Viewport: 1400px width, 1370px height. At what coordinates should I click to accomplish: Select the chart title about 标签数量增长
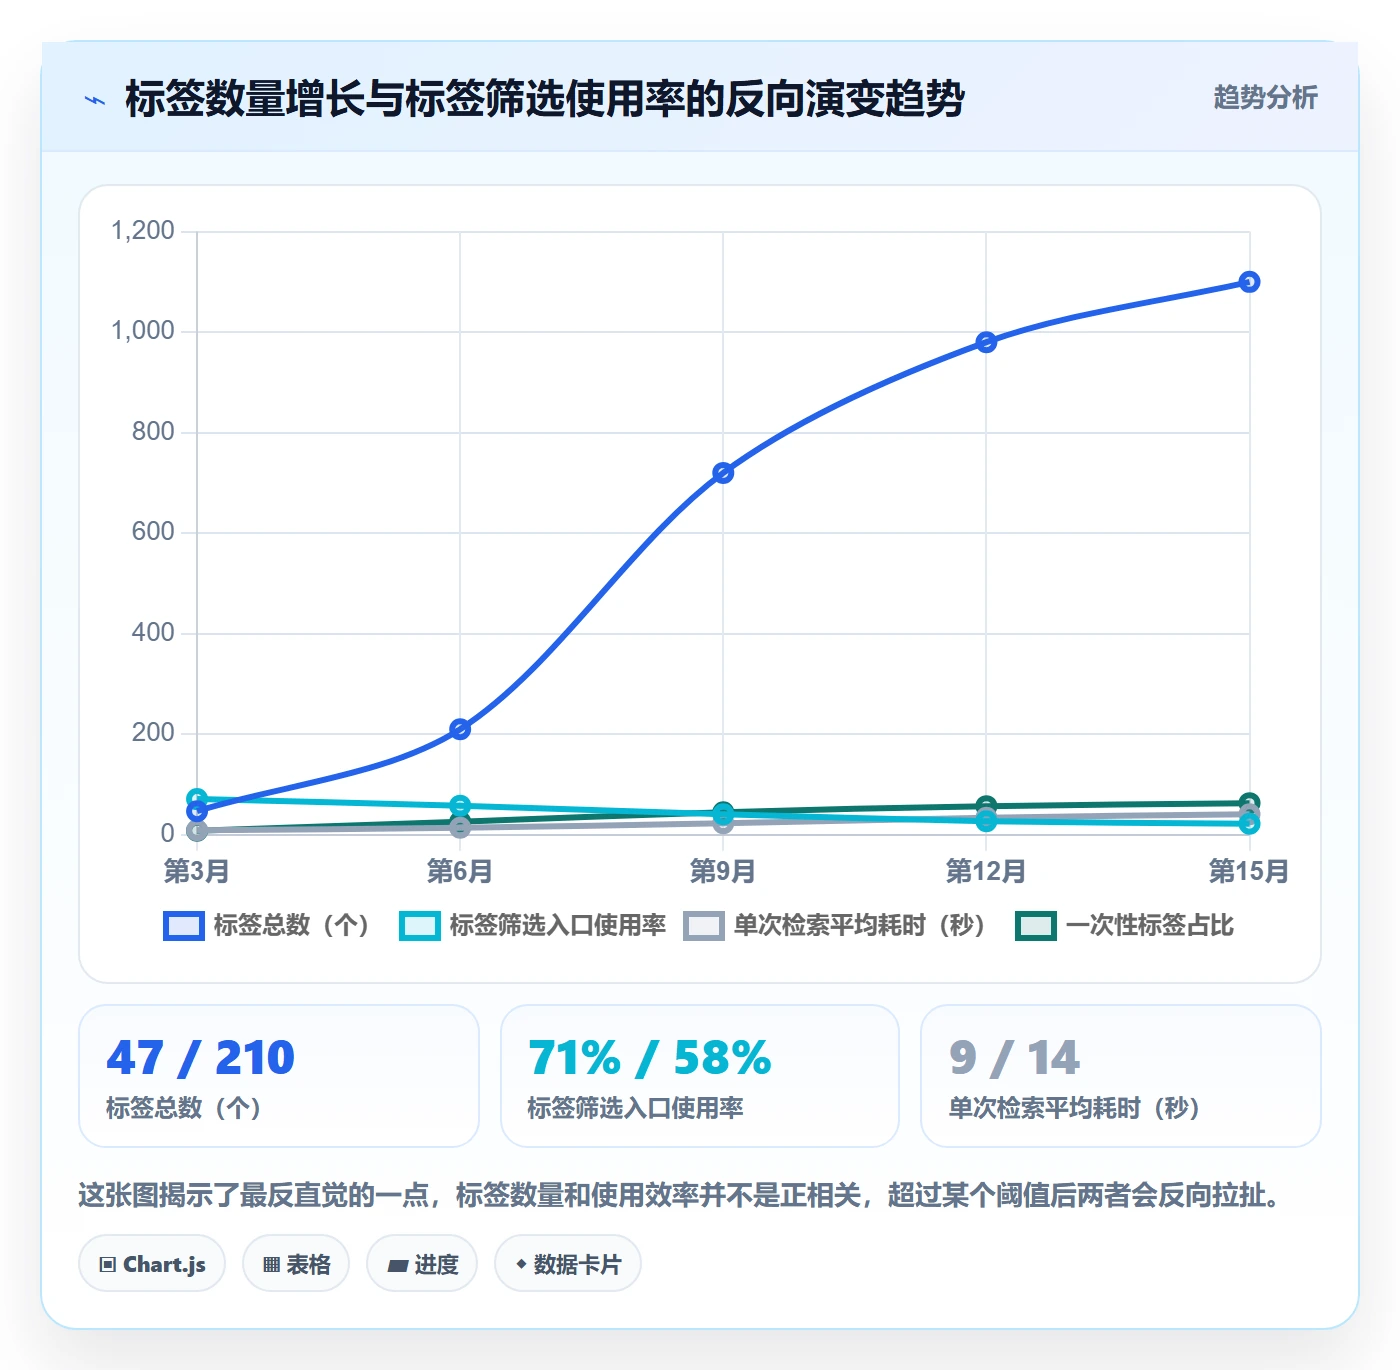click(x=545, y=99)
